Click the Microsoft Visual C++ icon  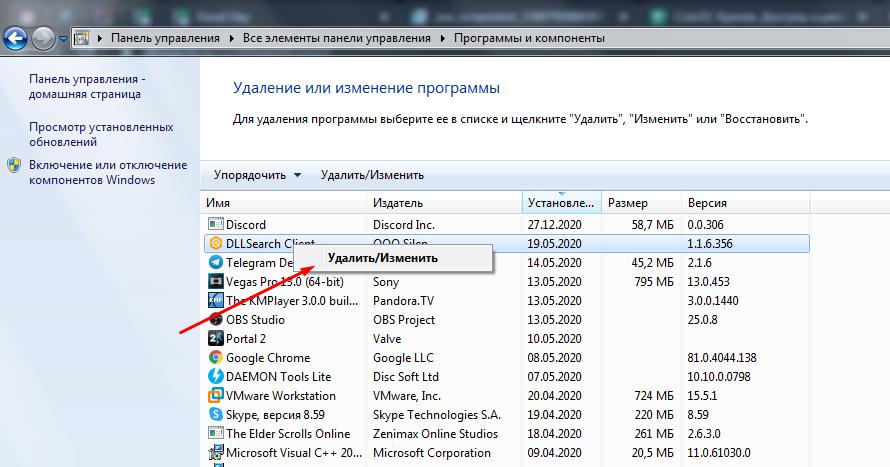click(216, 452)
